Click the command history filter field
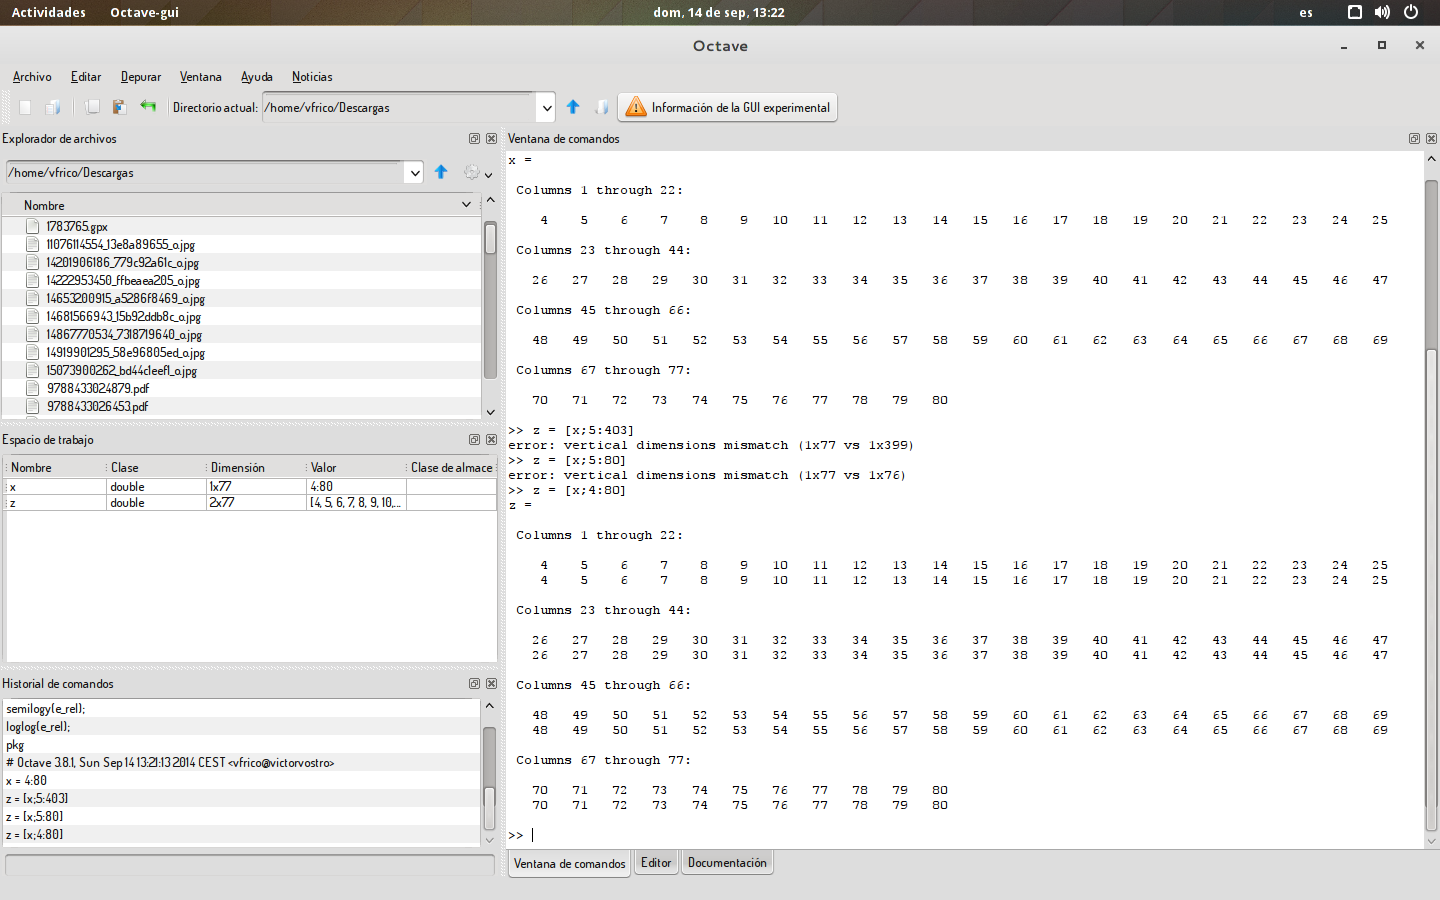 pyautogui.click(x=250, y=865)
